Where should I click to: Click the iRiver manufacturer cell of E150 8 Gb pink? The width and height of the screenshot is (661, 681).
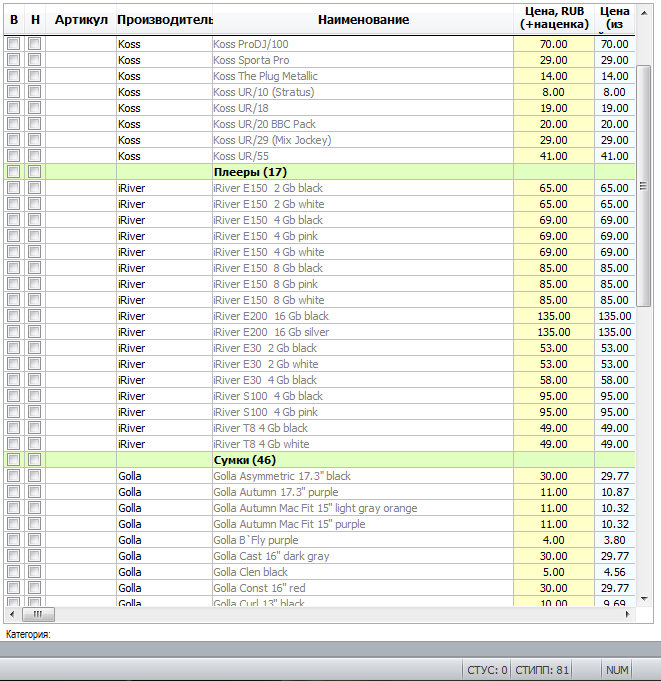[164, 284]
